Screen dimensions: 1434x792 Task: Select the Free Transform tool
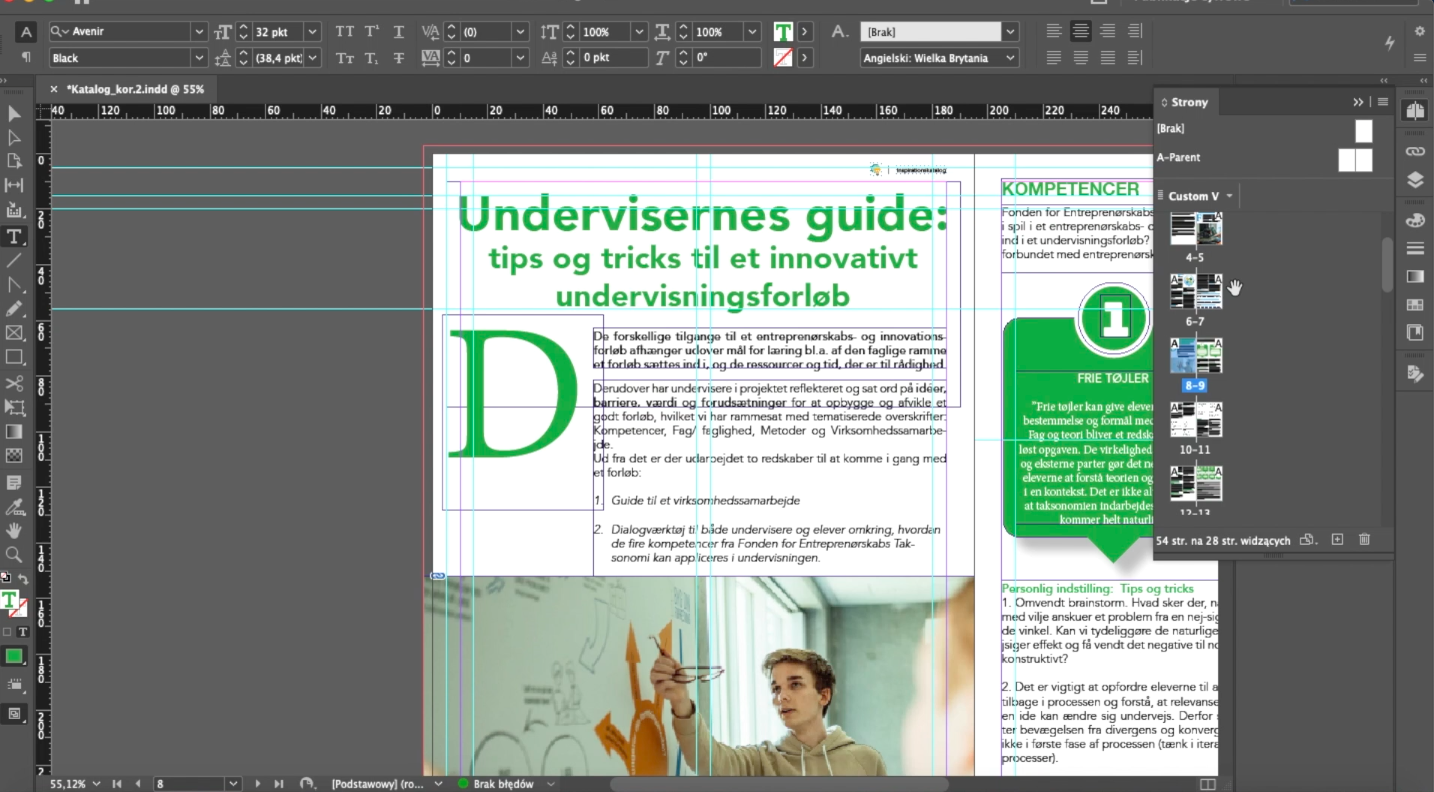(14, 407)
